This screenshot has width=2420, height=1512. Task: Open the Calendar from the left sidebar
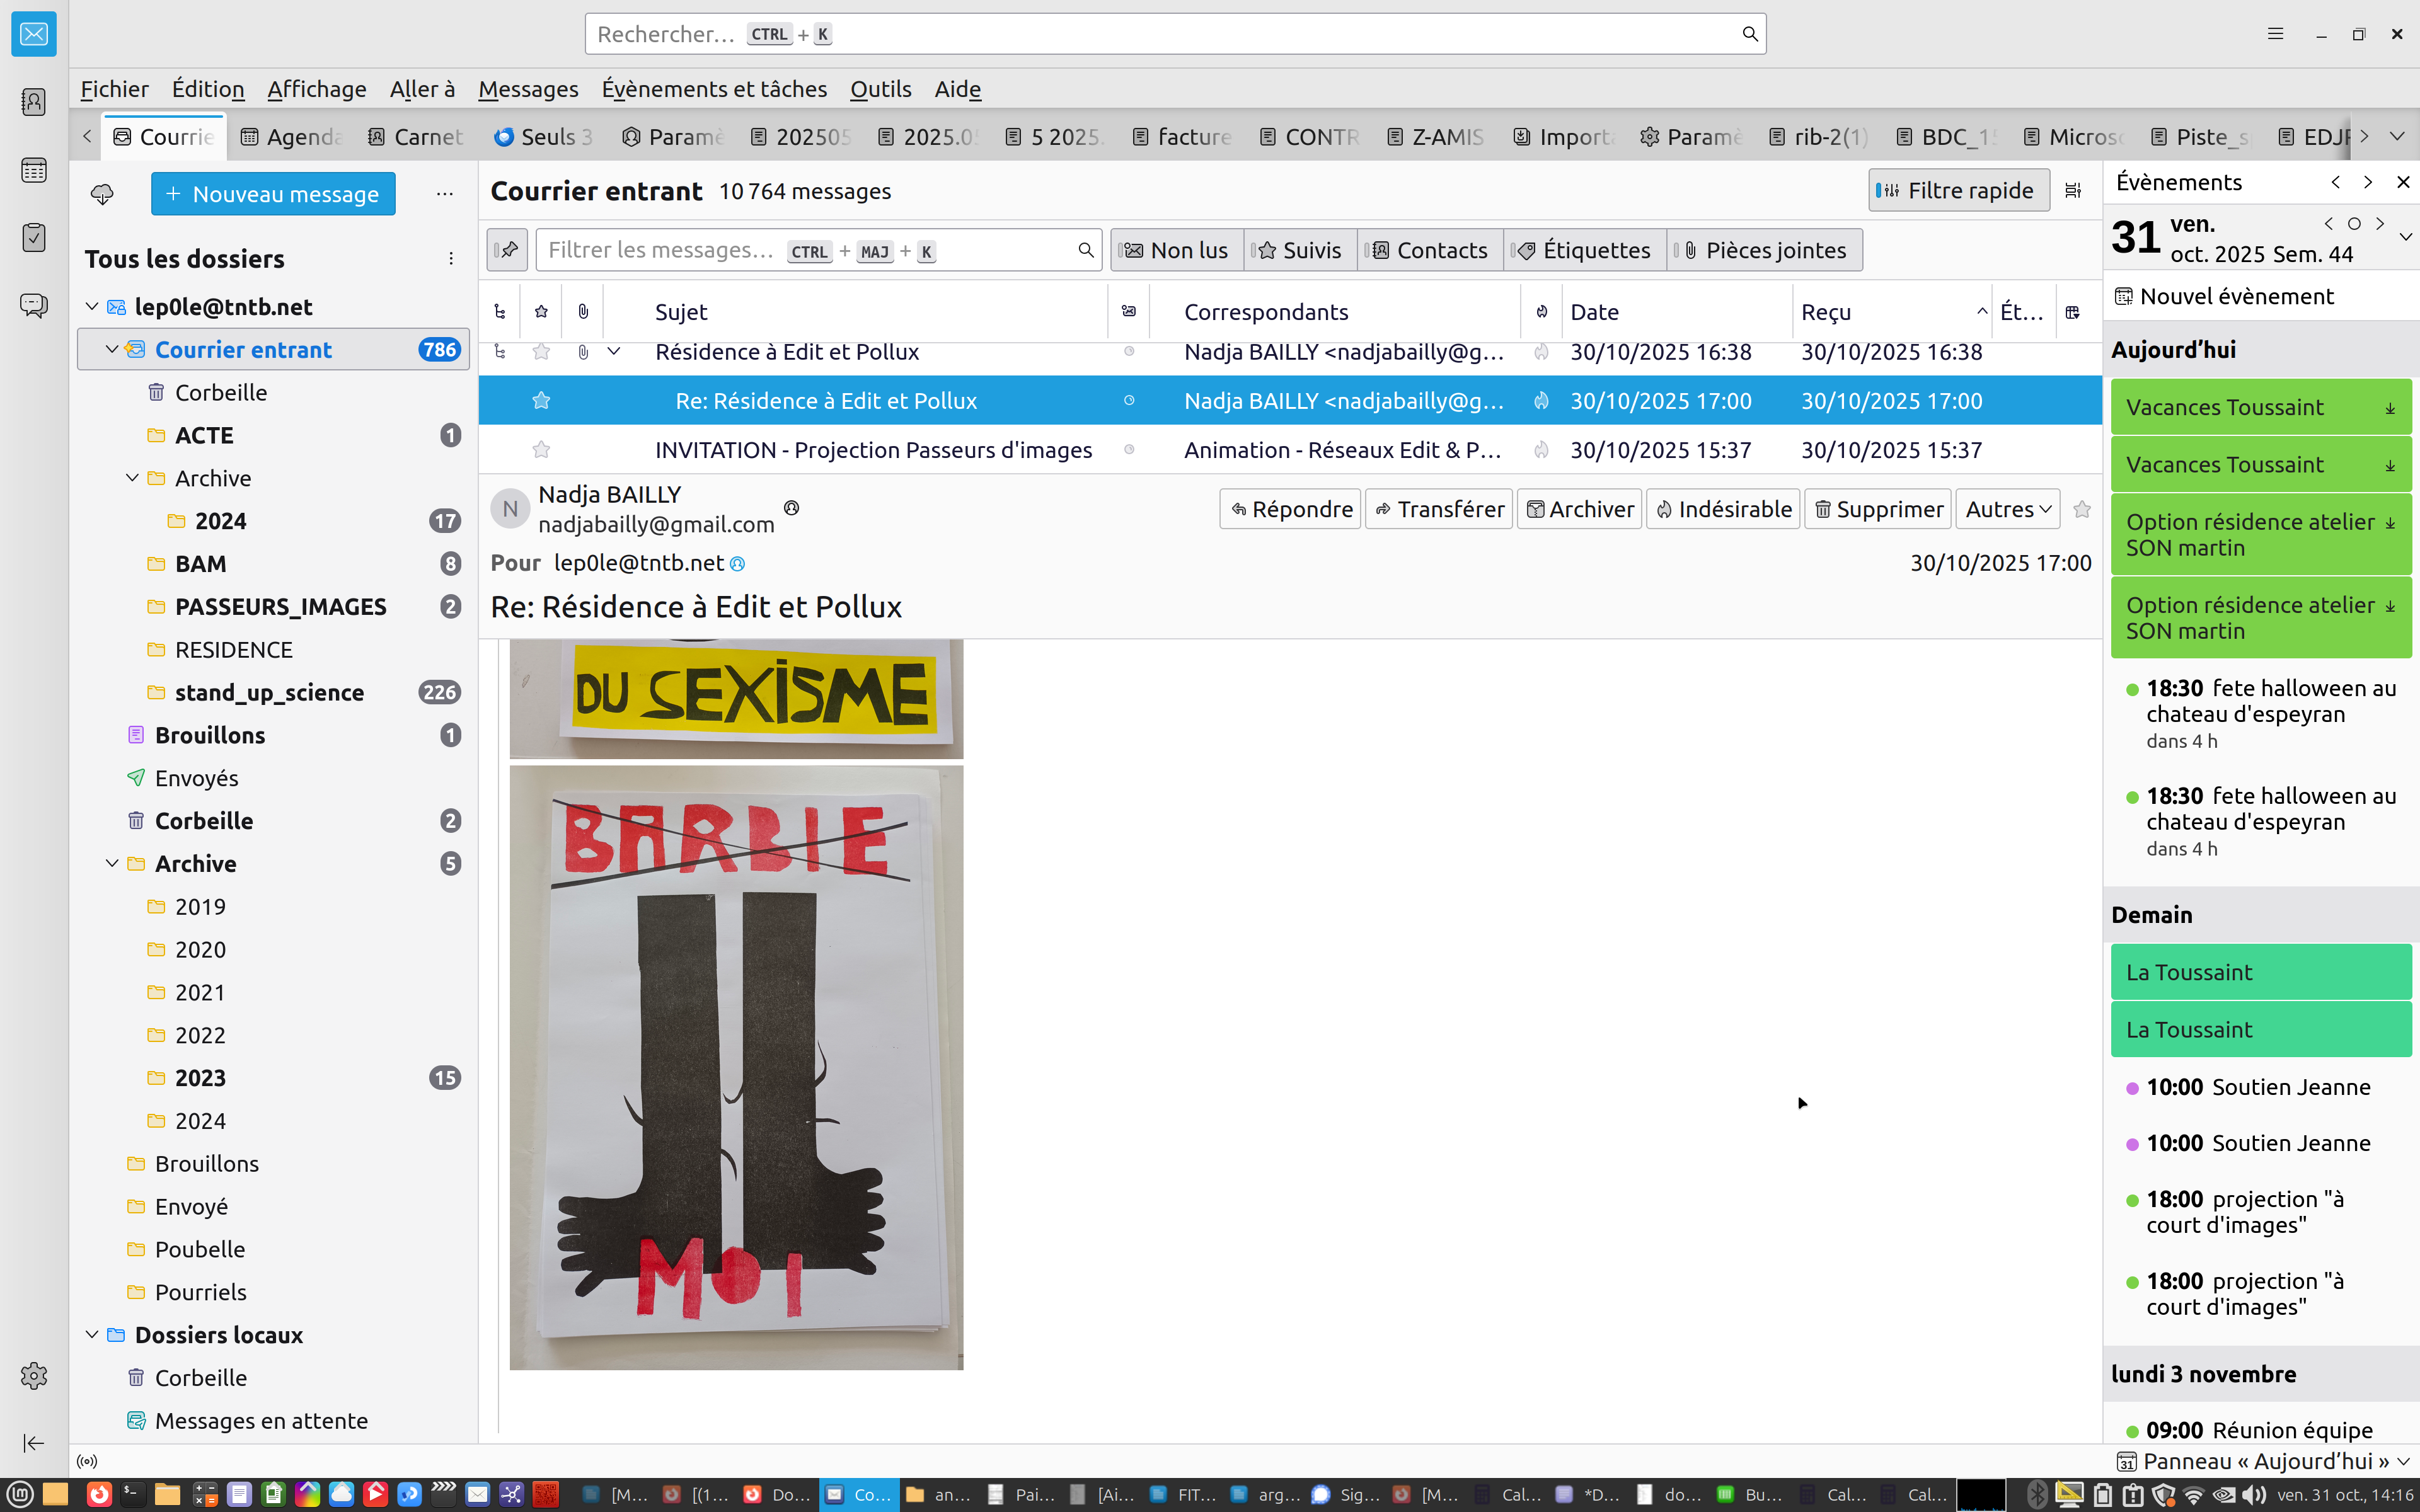pyautogui.click(x=34, y=170)
